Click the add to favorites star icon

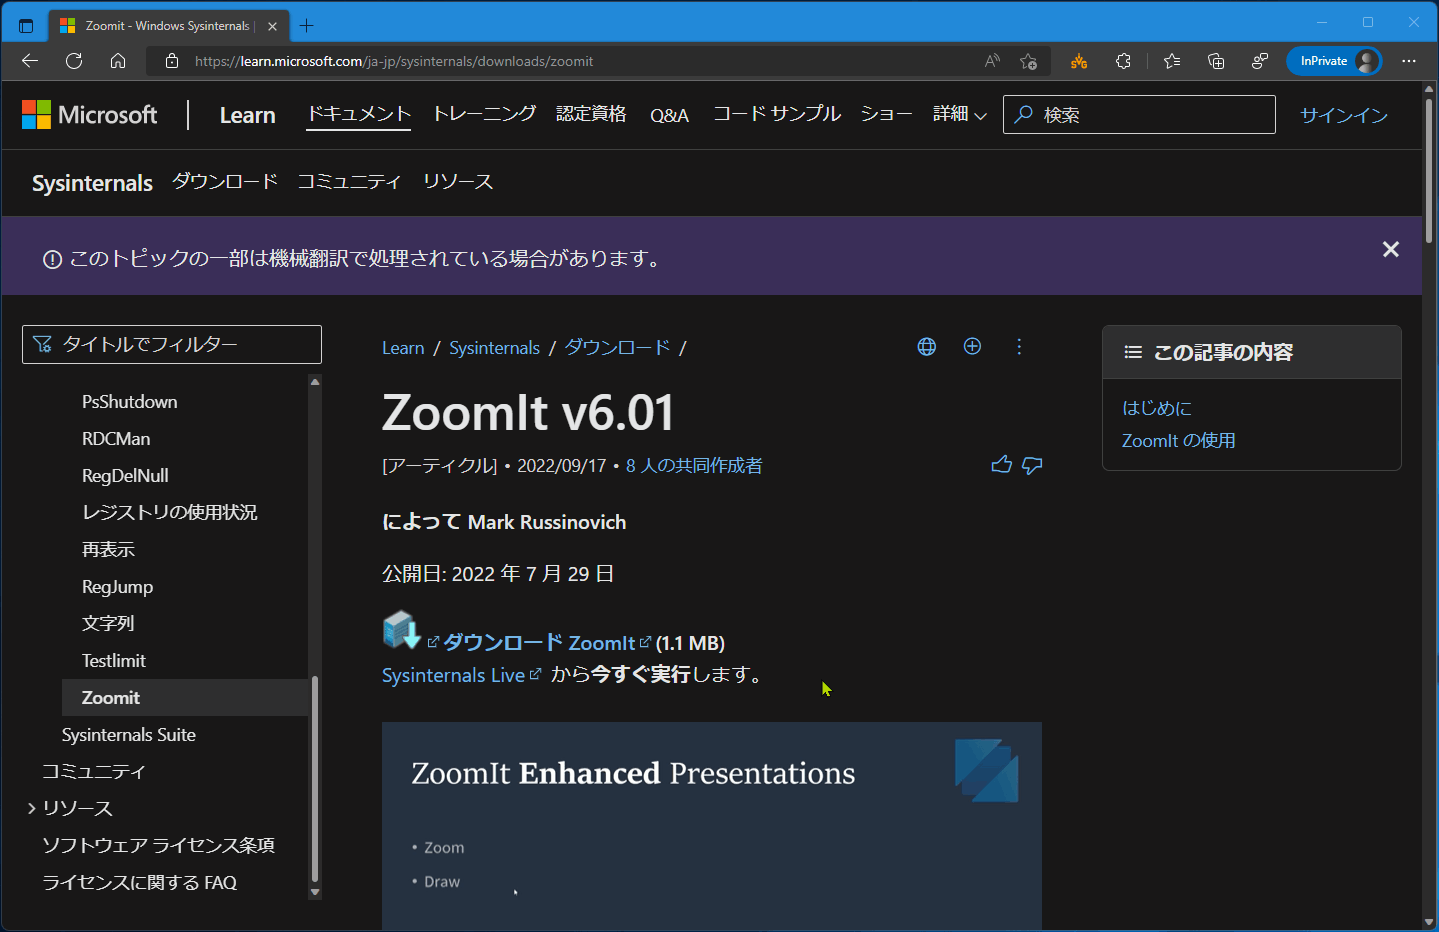tap(1028, 61)
